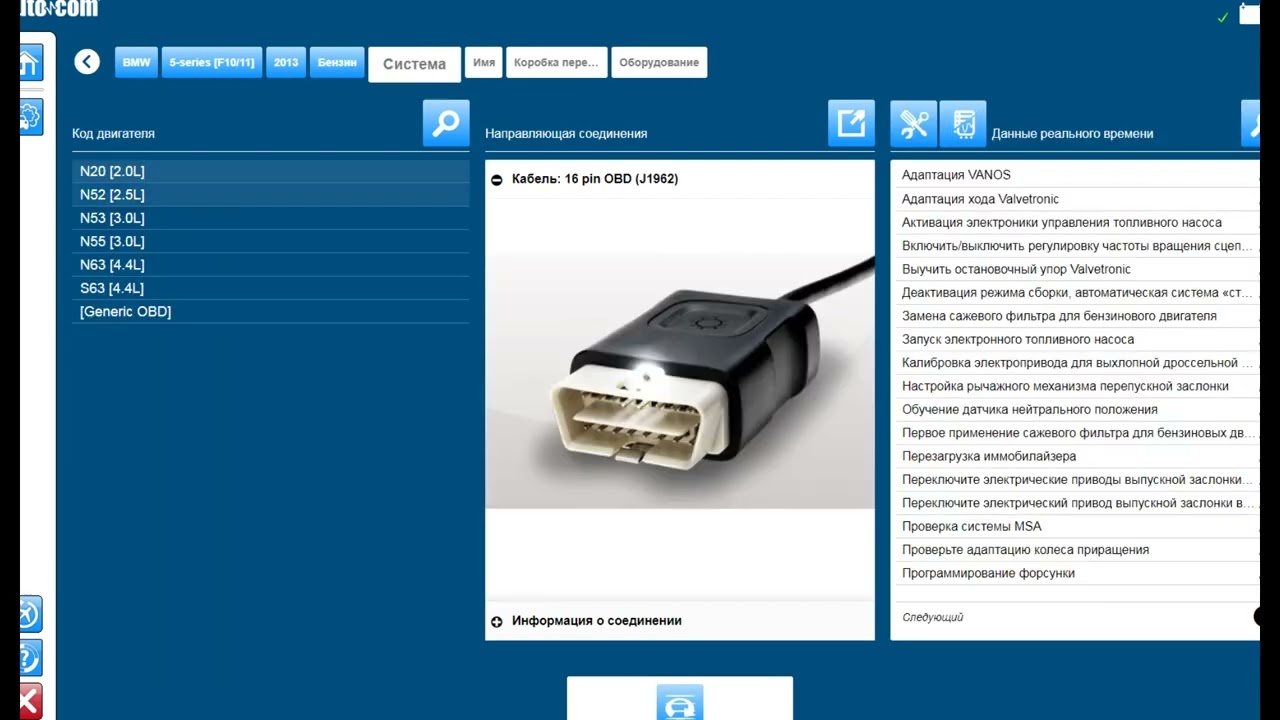
Task: Select Настройка рычажного механизма перепускной заслонки
Action: tap(1075, 386)
